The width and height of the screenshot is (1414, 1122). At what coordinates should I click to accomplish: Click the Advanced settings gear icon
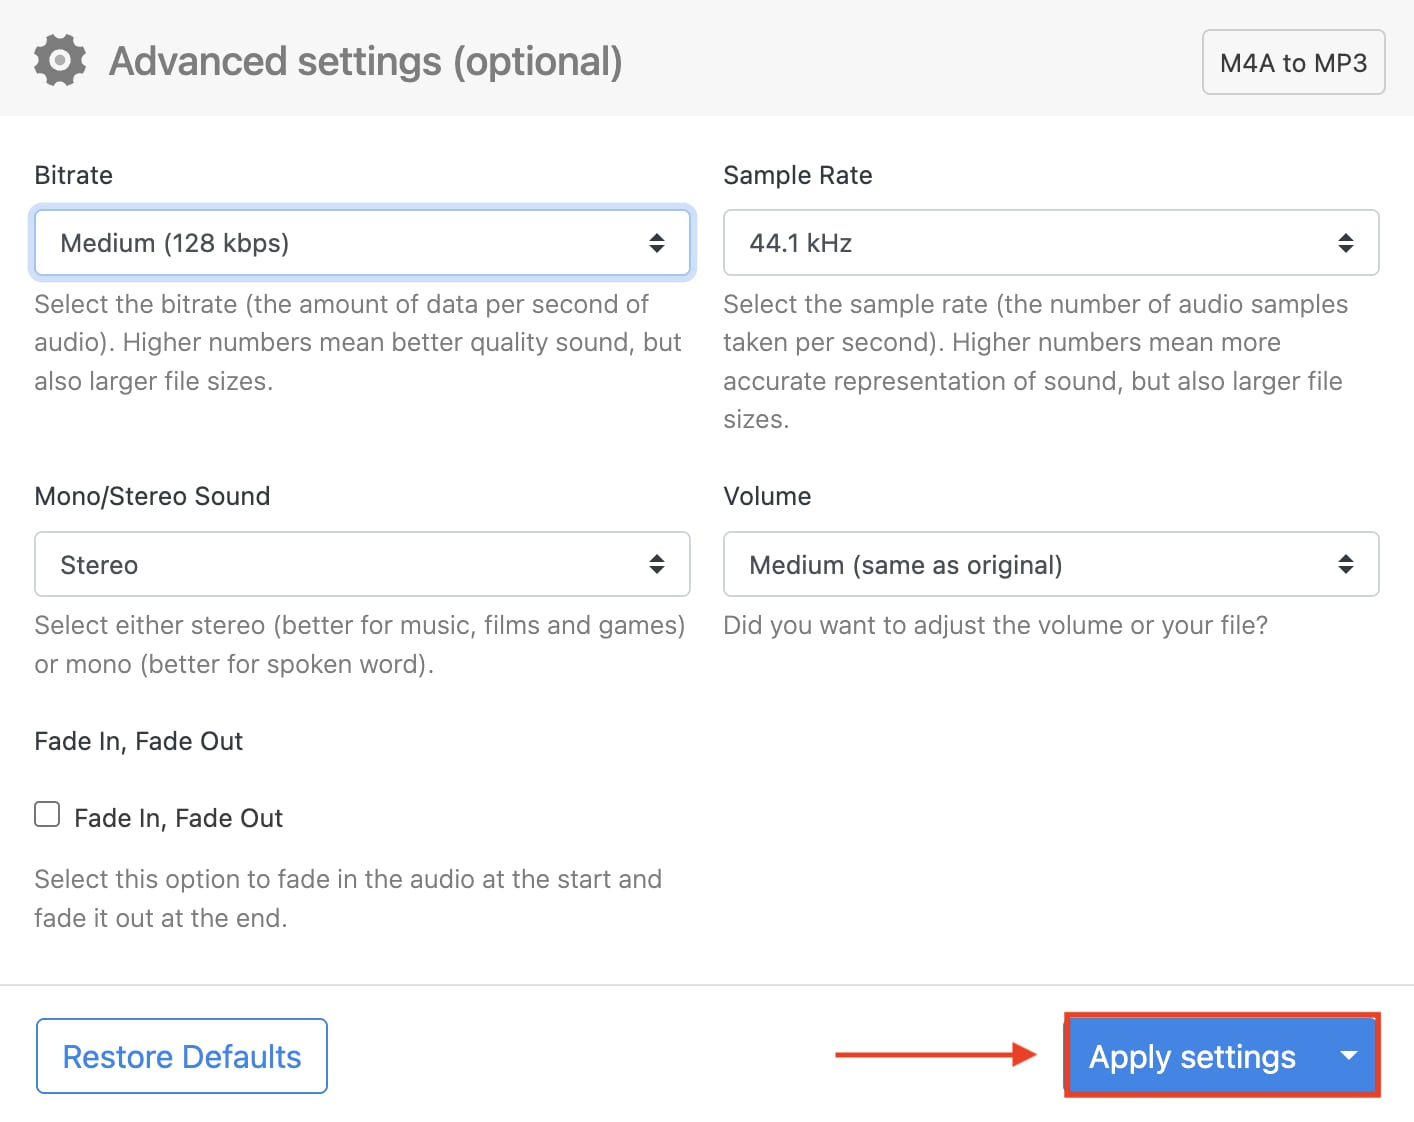59,60
